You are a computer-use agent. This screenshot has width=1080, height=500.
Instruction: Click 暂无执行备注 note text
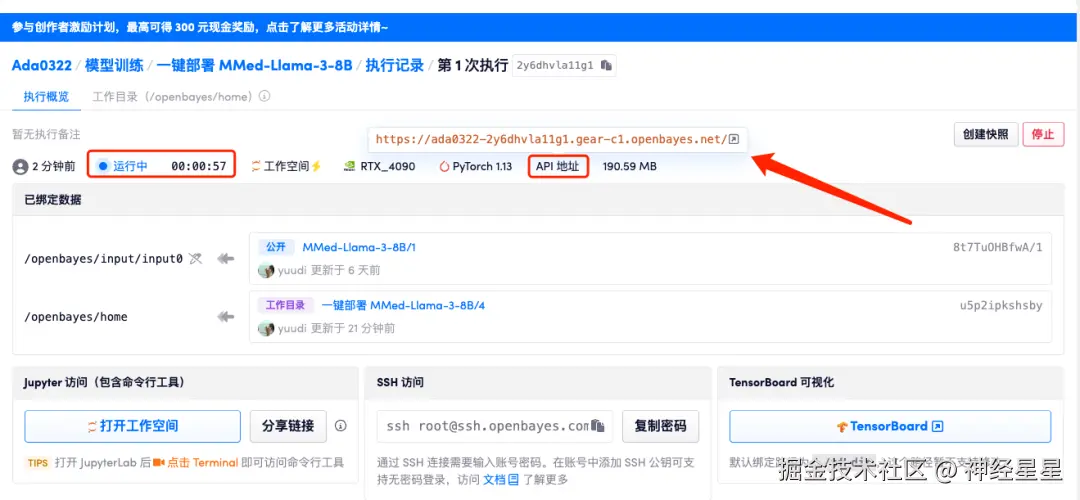point(46,134)
